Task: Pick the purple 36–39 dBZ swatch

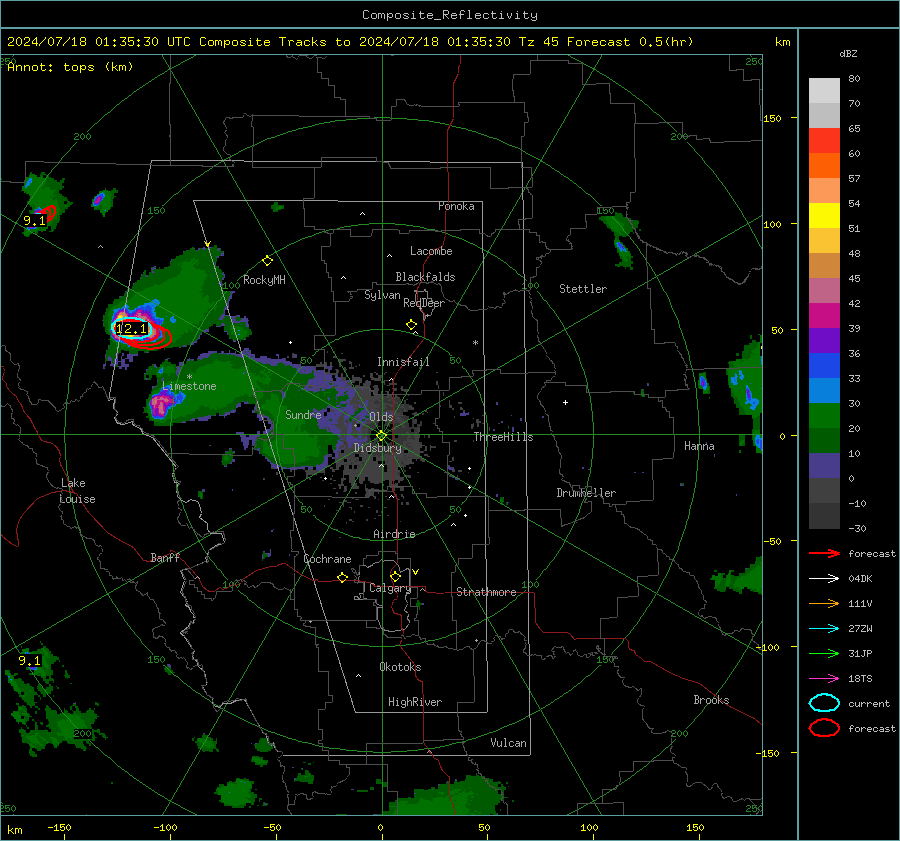Action: pos(824,341)
